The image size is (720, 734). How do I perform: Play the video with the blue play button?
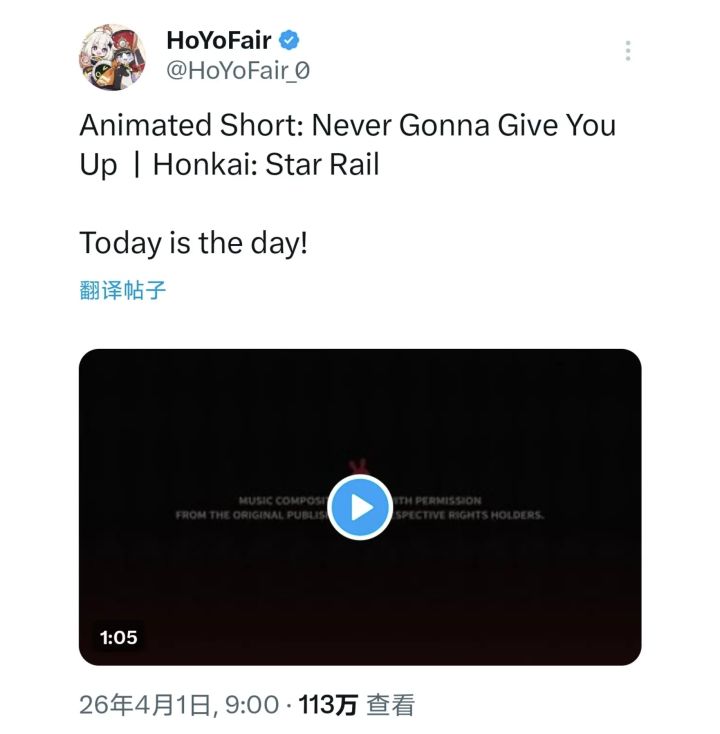[360, 507]
